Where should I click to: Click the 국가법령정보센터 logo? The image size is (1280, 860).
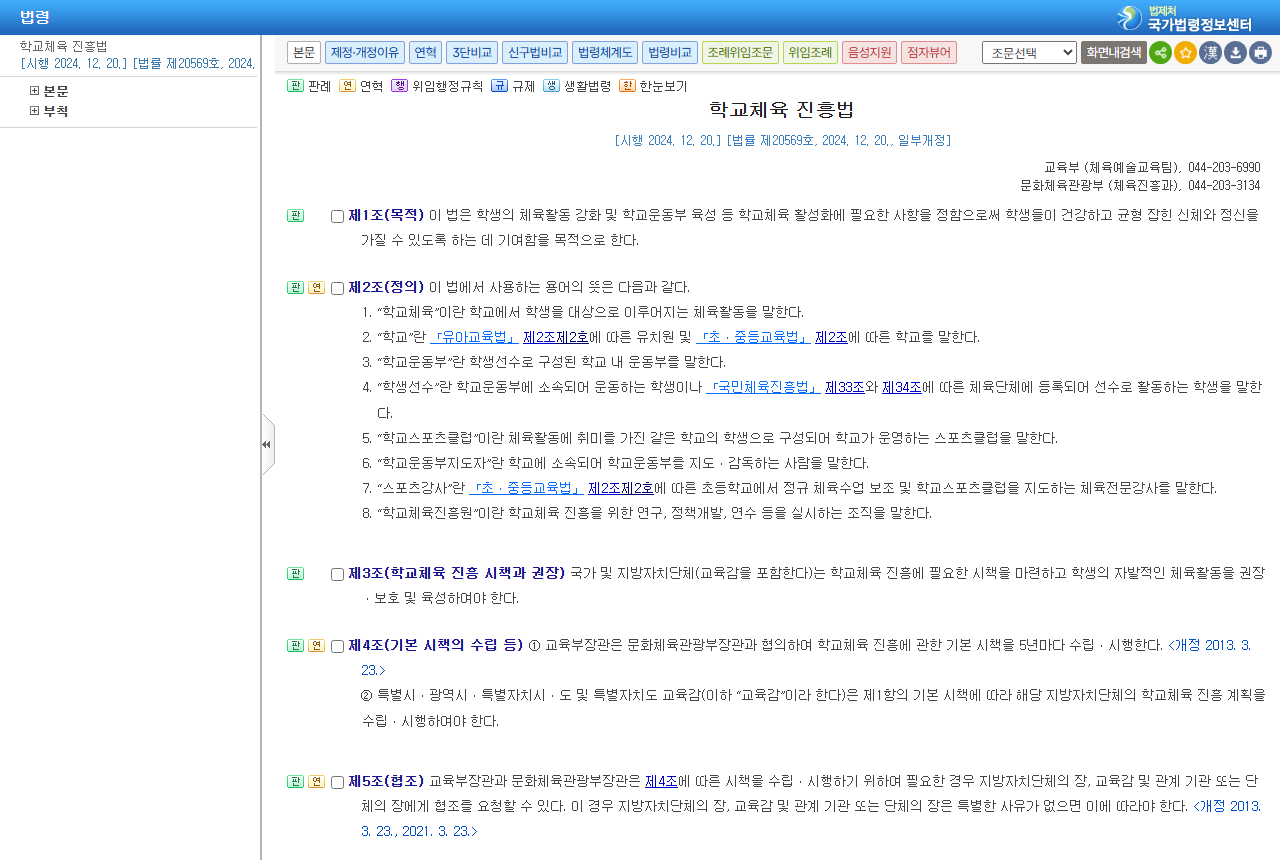click(1185, 18)
